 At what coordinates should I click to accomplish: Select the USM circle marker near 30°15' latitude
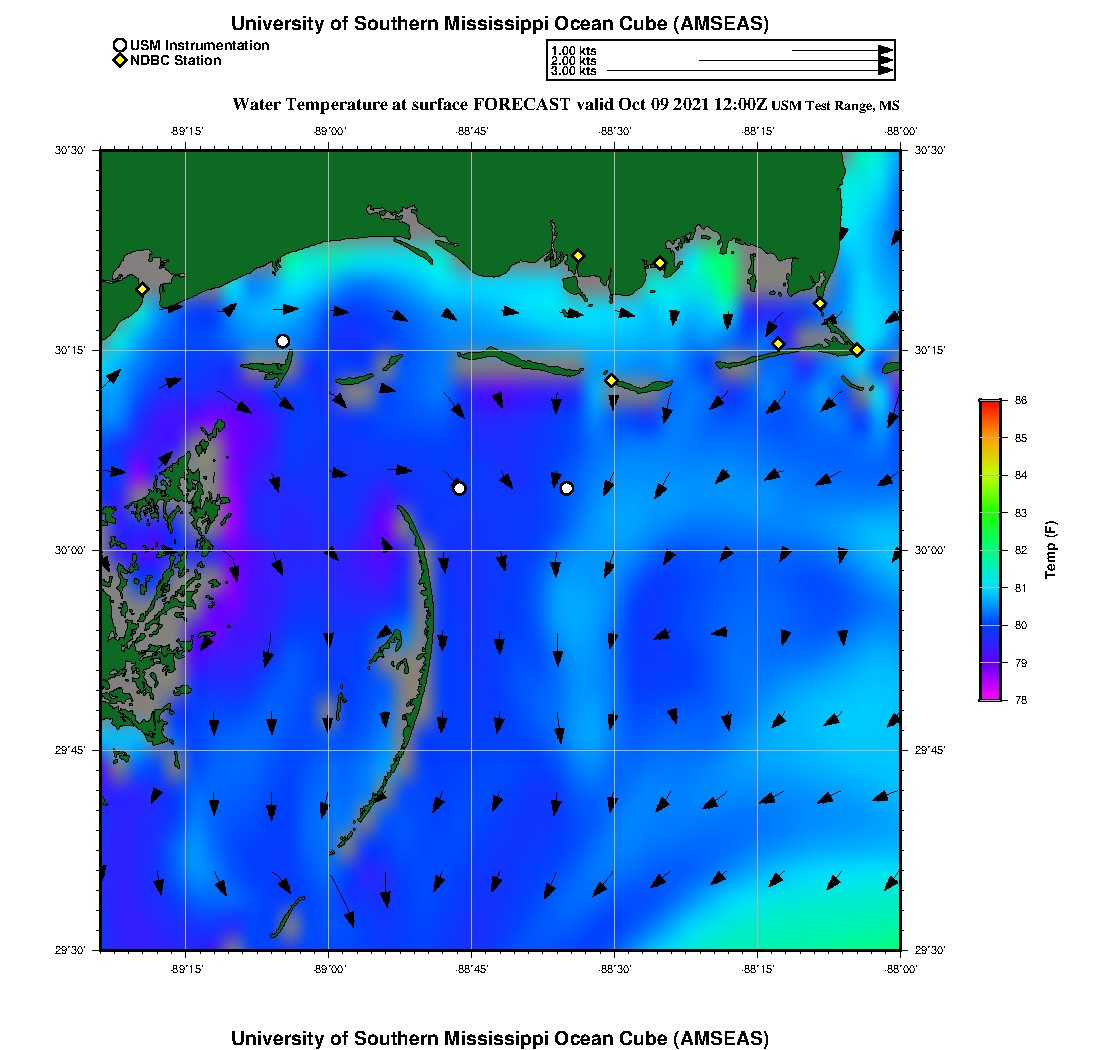click(283, 341)
